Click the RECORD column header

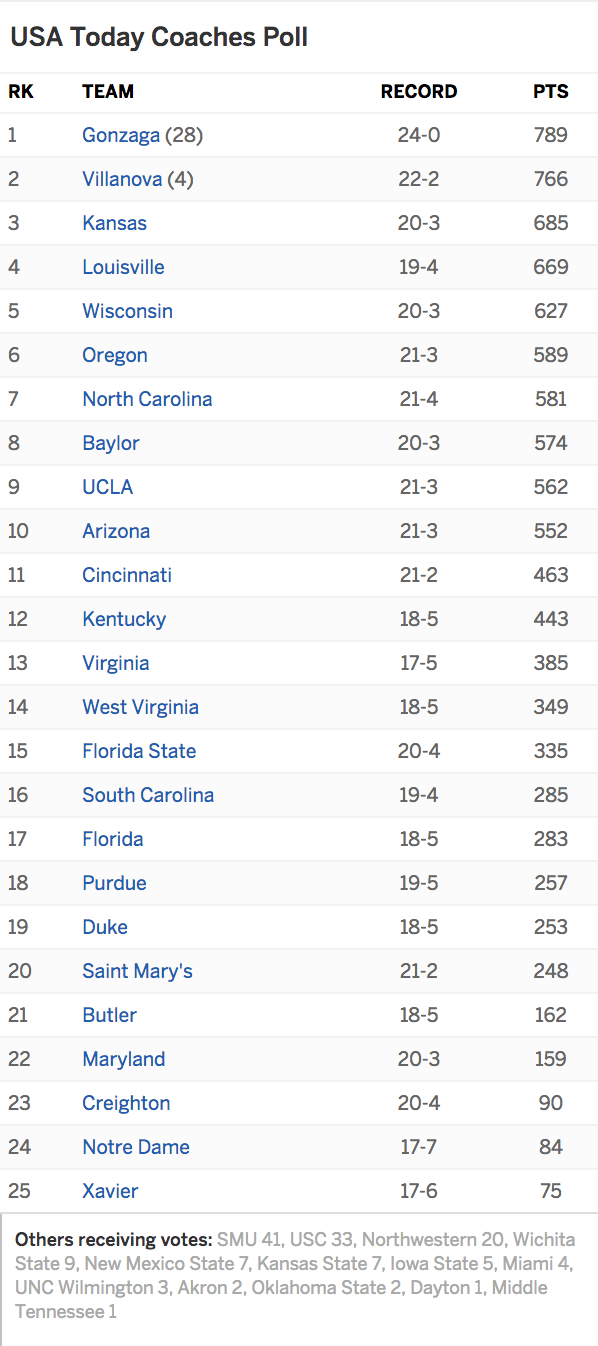(419, 91)
